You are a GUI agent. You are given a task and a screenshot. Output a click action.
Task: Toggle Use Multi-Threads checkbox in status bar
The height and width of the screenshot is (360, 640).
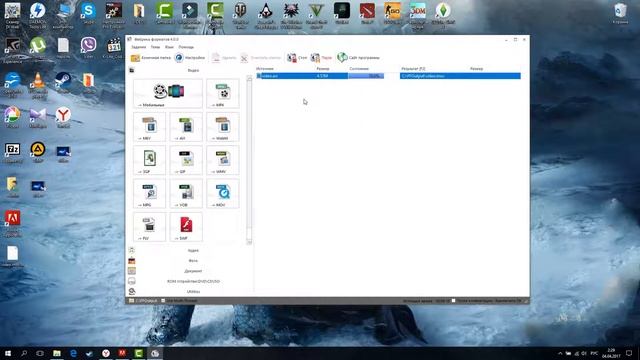pos(163,301)
